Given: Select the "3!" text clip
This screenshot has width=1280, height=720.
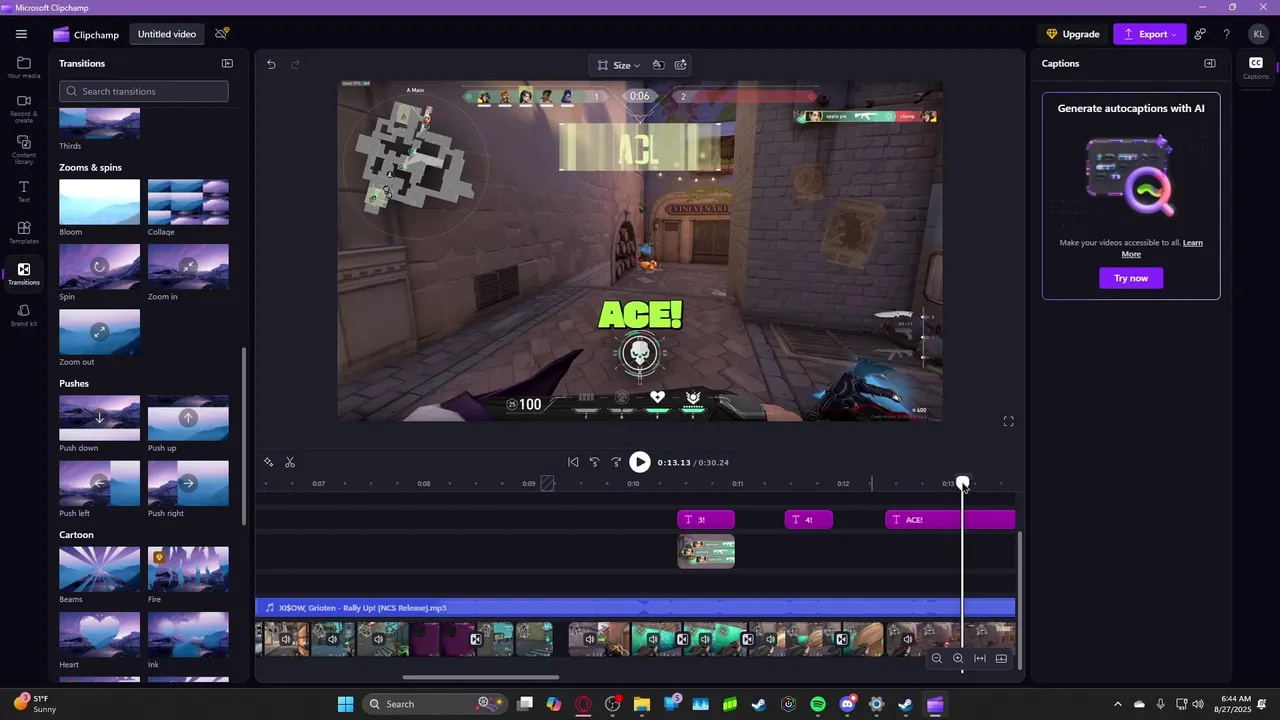Looking at the screenshot, I should (x=706, y=520).
